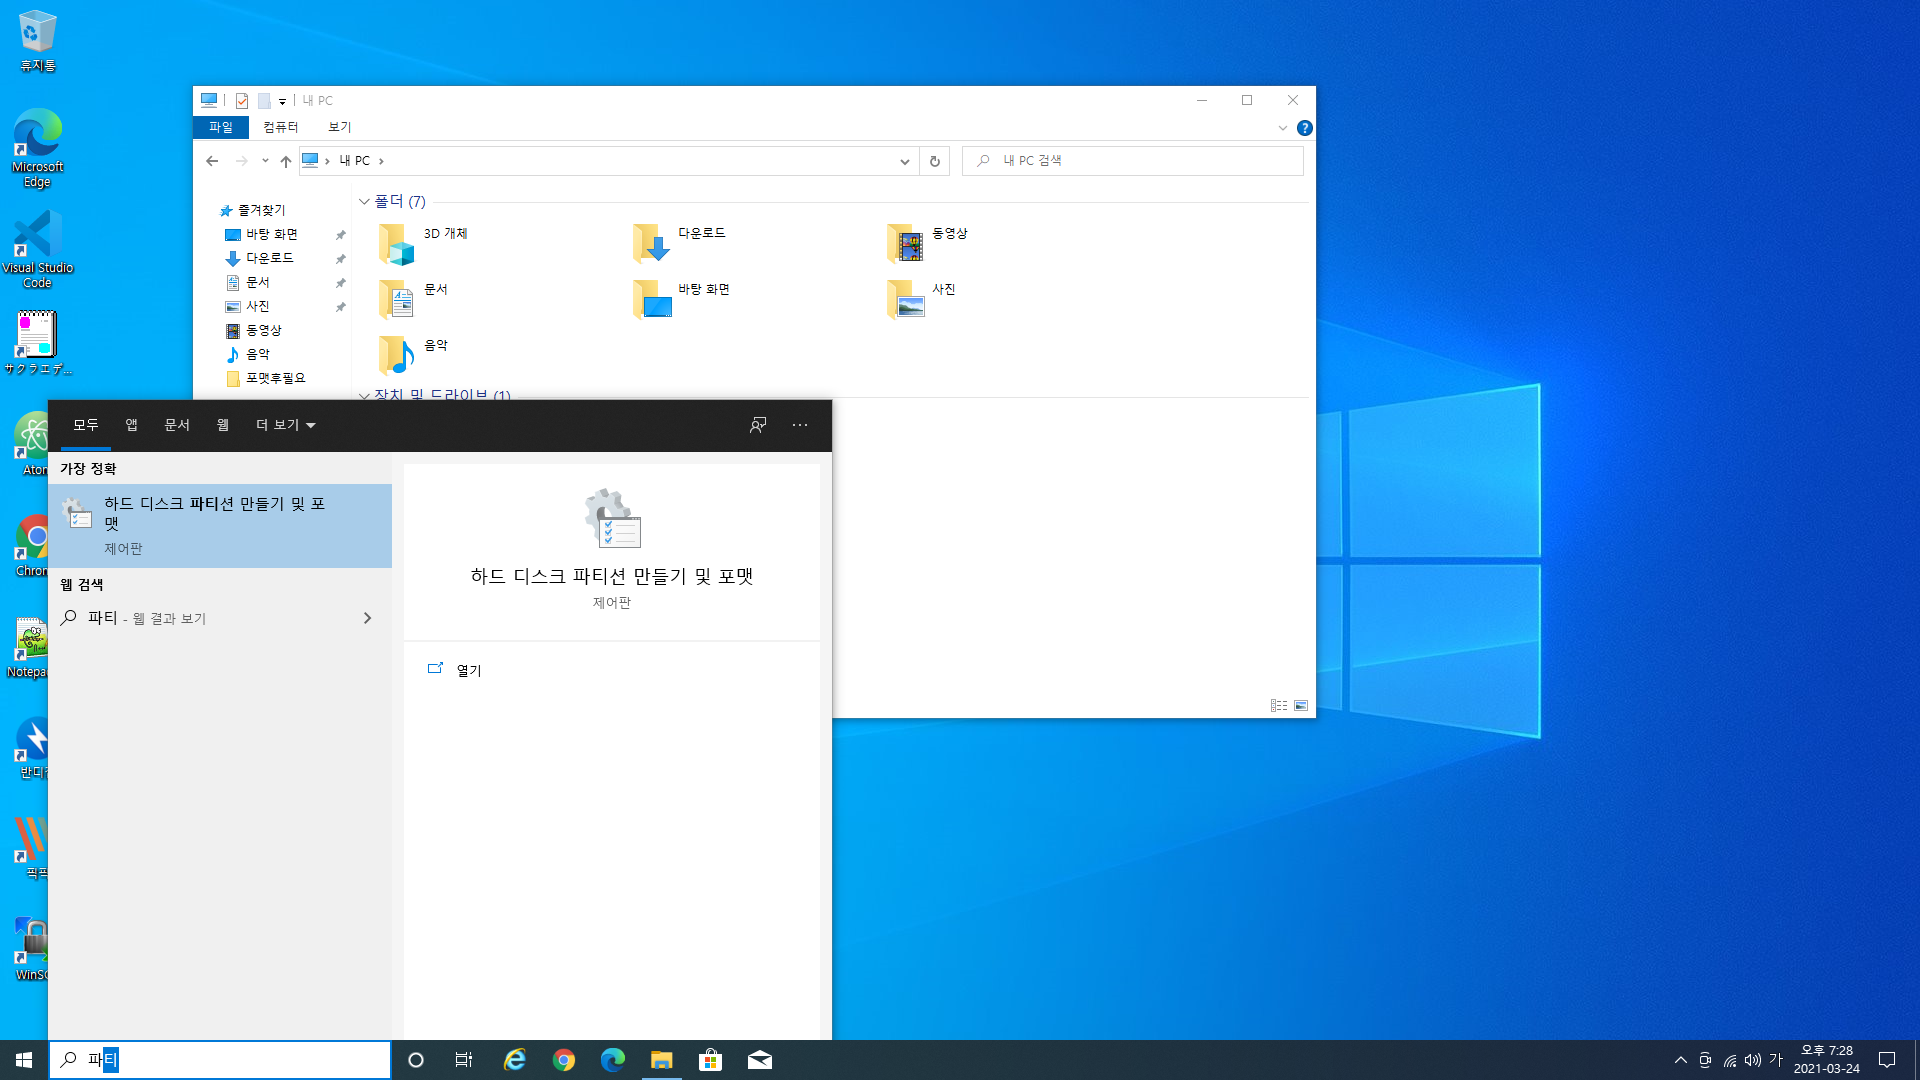Expand the ribbon with the chevron button

[1282, 128]
